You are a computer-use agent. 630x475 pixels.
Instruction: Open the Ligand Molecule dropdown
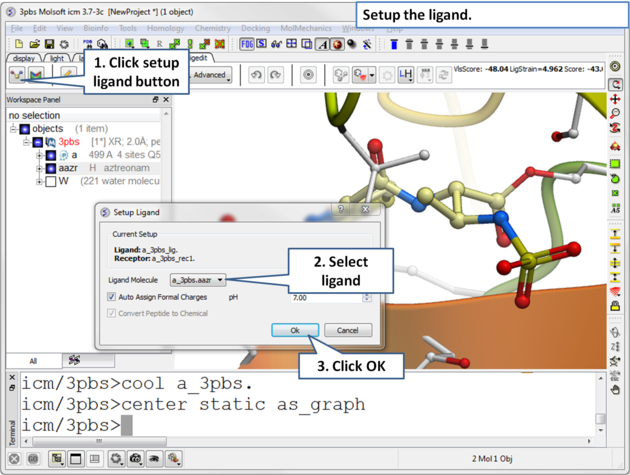tap(198, 280)
